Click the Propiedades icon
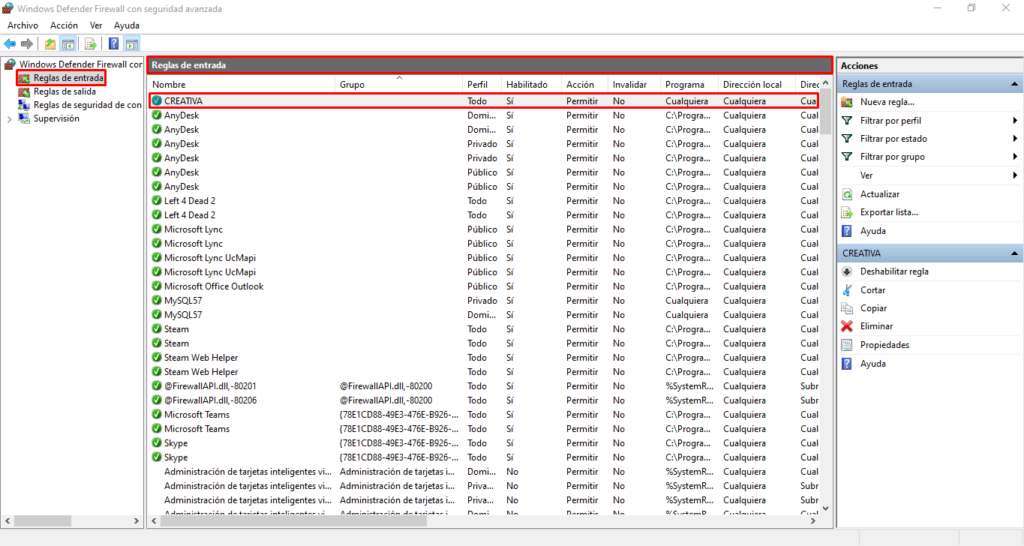Screen dimensions: 1024x546 847,345
